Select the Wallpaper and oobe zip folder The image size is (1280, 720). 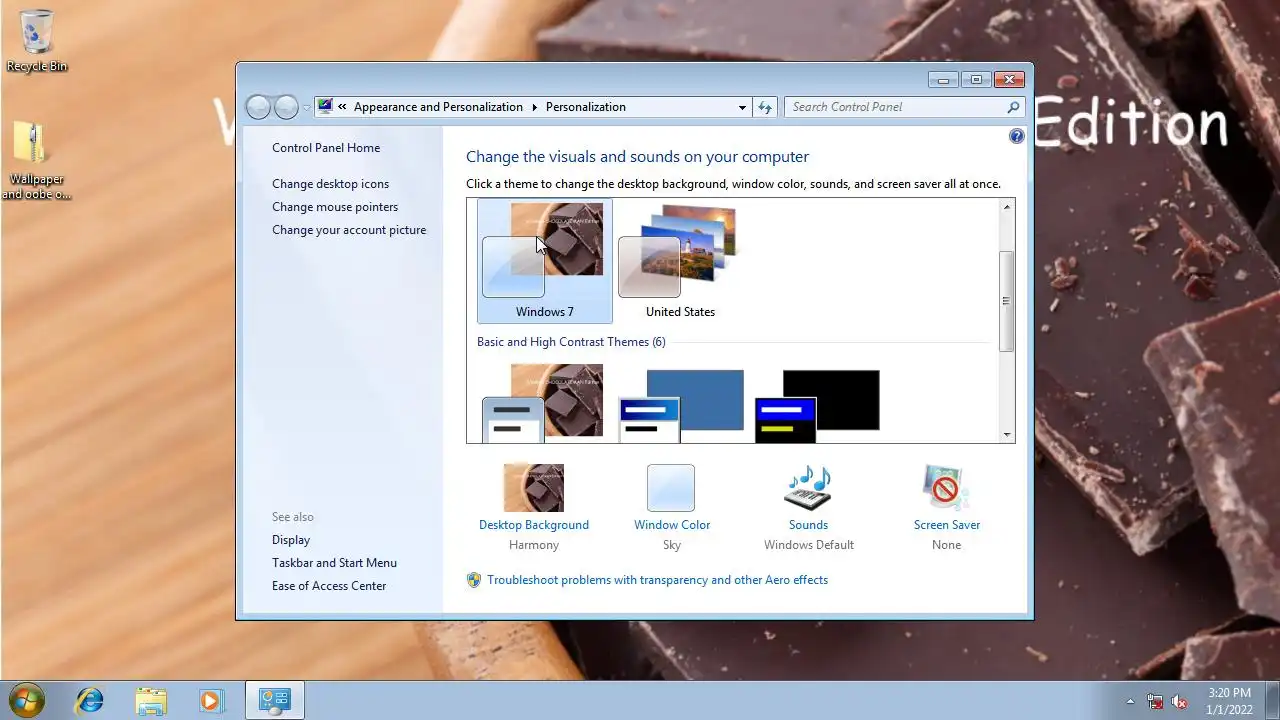tap(36, 161)
